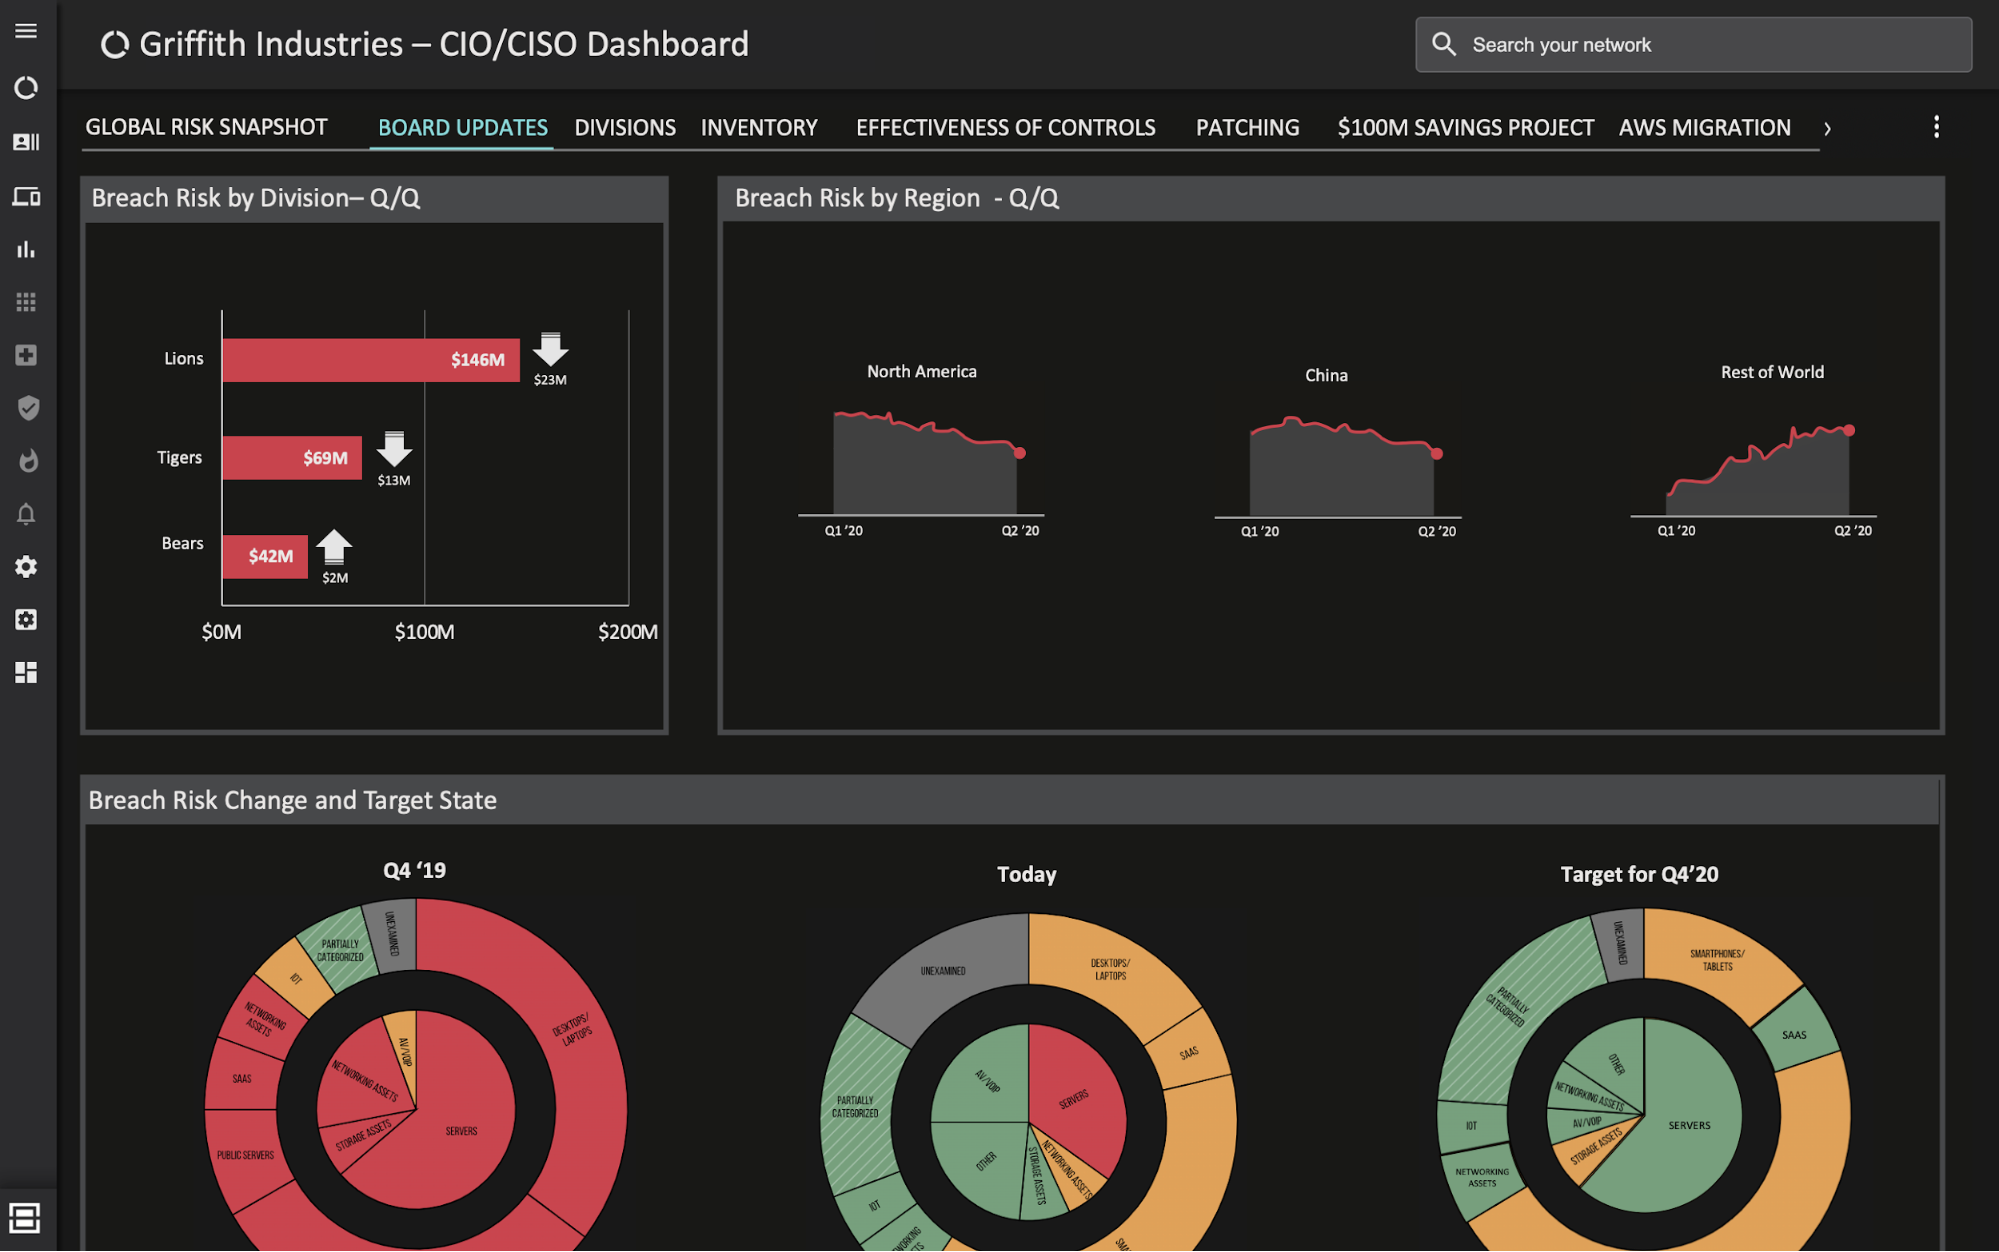Image resolution: width=1999 pixels, height=1252 pixels.
Task: Click the Bears $42M bar
Action: 265,556
